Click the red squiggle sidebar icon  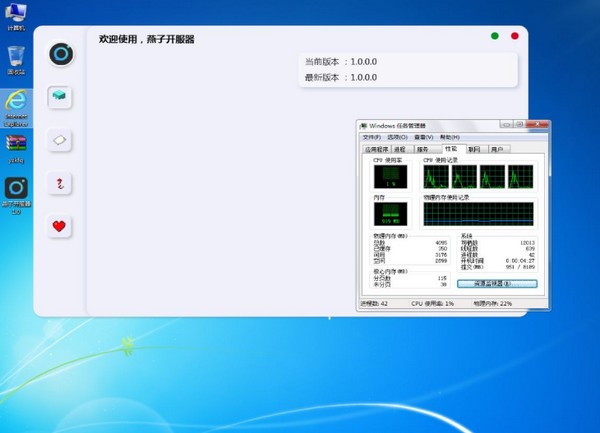[x=60, y=183]
